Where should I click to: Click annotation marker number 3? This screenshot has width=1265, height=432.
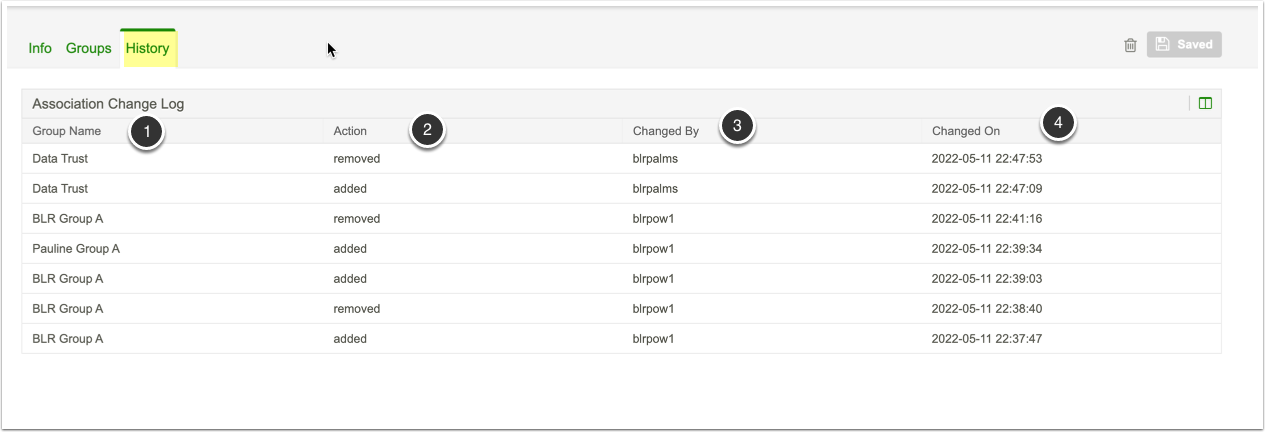[737, 127]
